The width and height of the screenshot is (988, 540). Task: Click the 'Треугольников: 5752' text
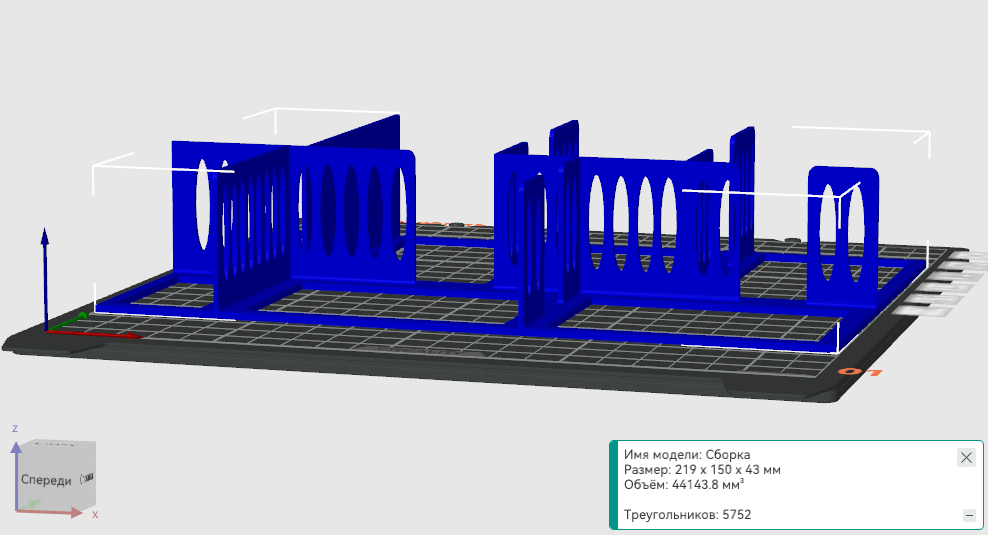coord(687,515)
